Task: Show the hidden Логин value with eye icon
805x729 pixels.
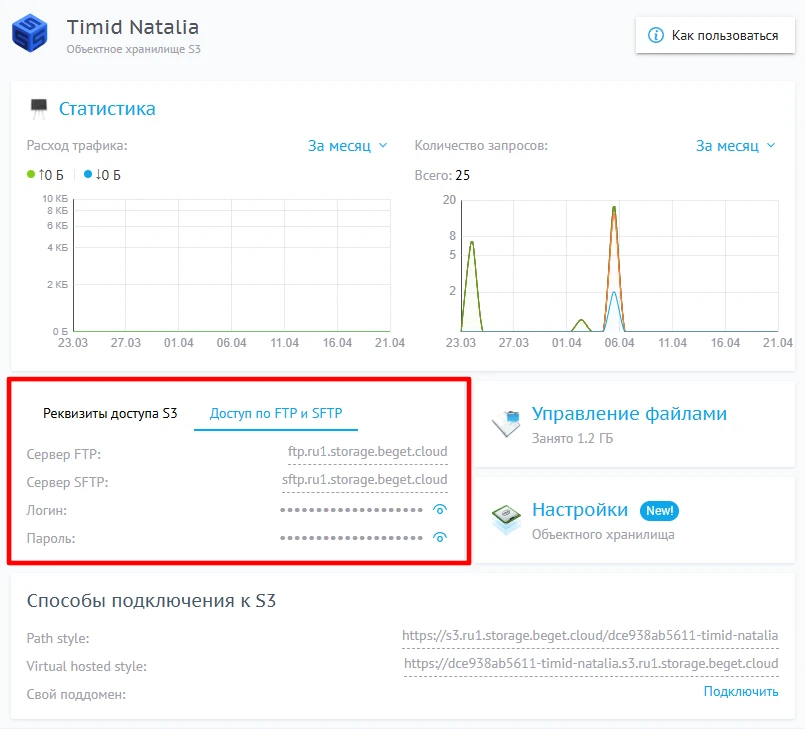Action: [x=439, y=510]
